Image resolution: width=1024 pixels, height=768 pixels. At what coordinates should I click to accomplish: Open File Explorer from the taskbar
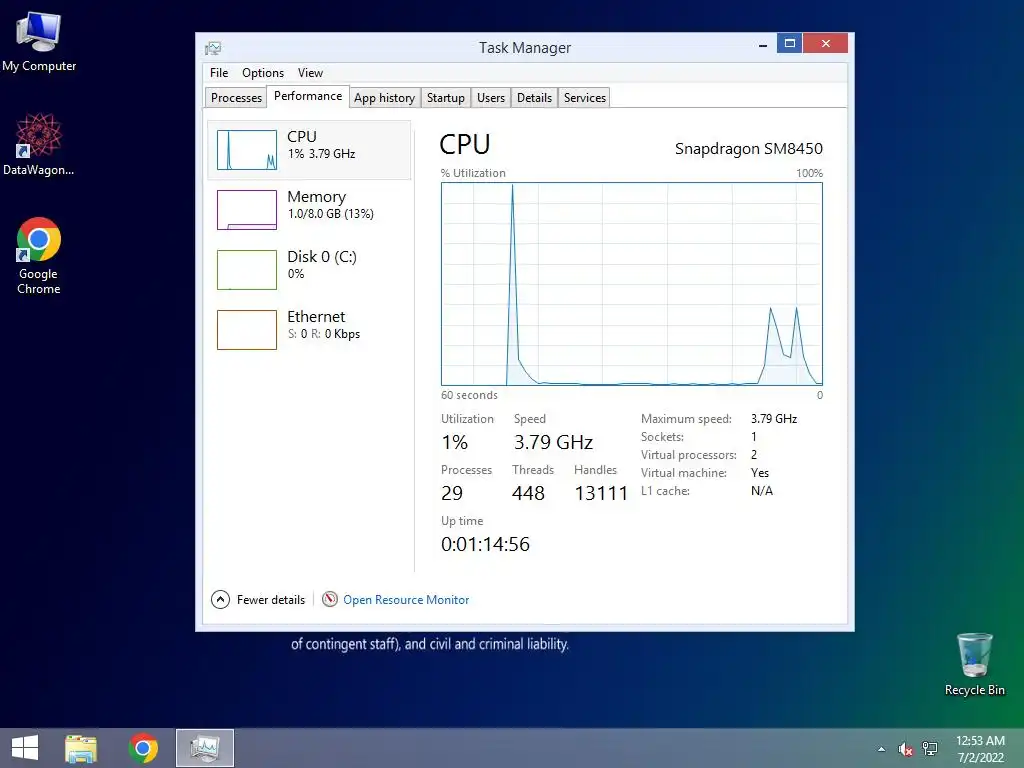coord(81,748)
